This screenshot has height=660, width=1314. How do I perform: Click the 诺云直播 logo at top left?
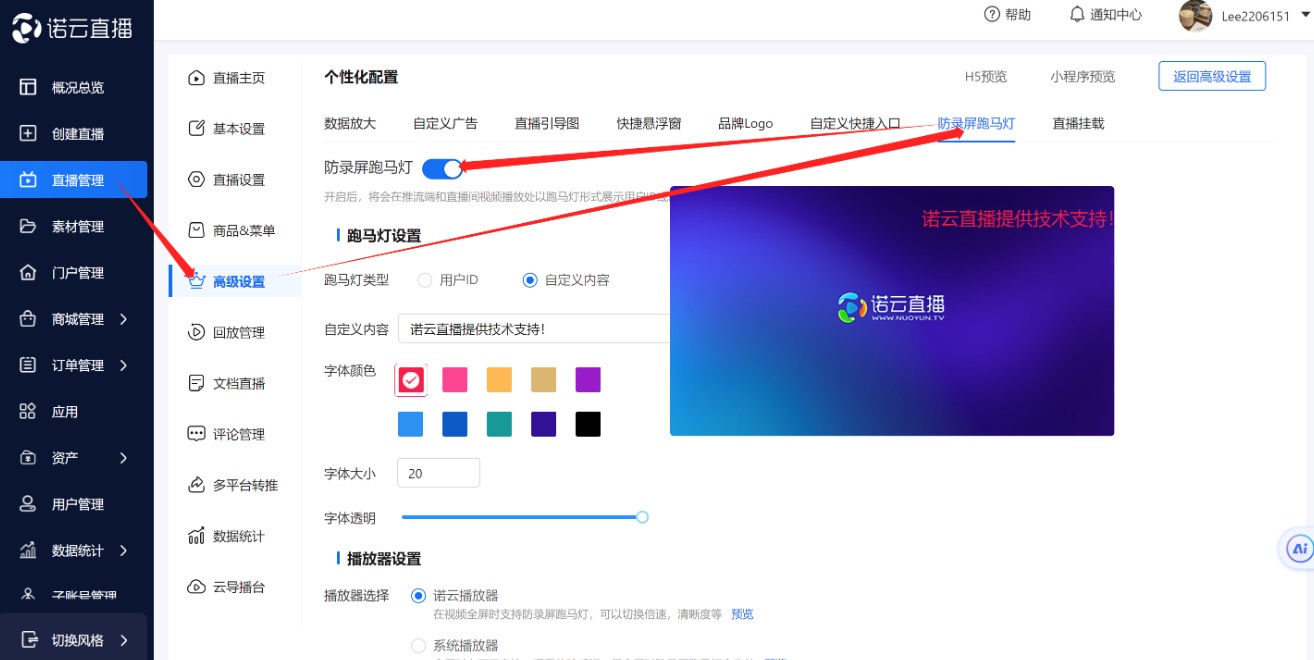pyautogui.click(x=72, y=27)
